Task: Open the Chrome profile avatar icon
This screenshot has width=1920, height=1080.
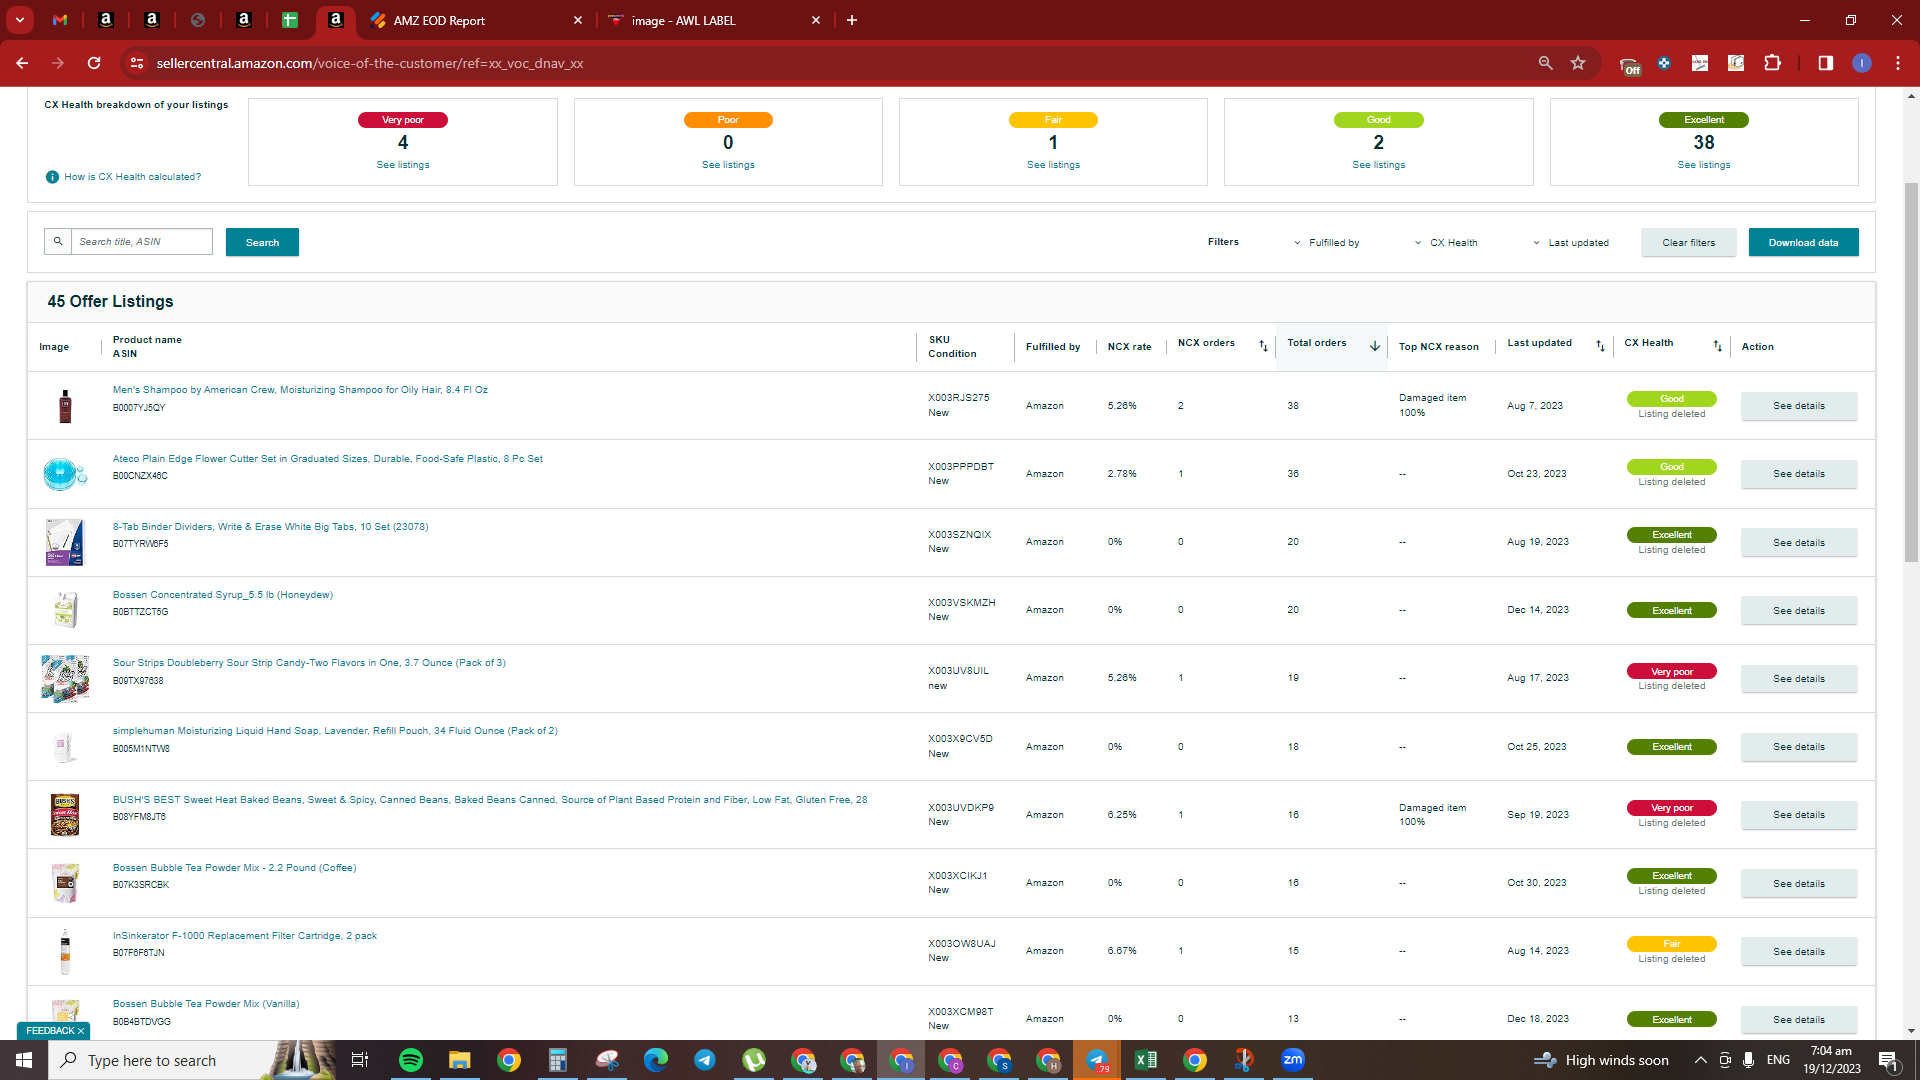Action: pos(1861,63)
